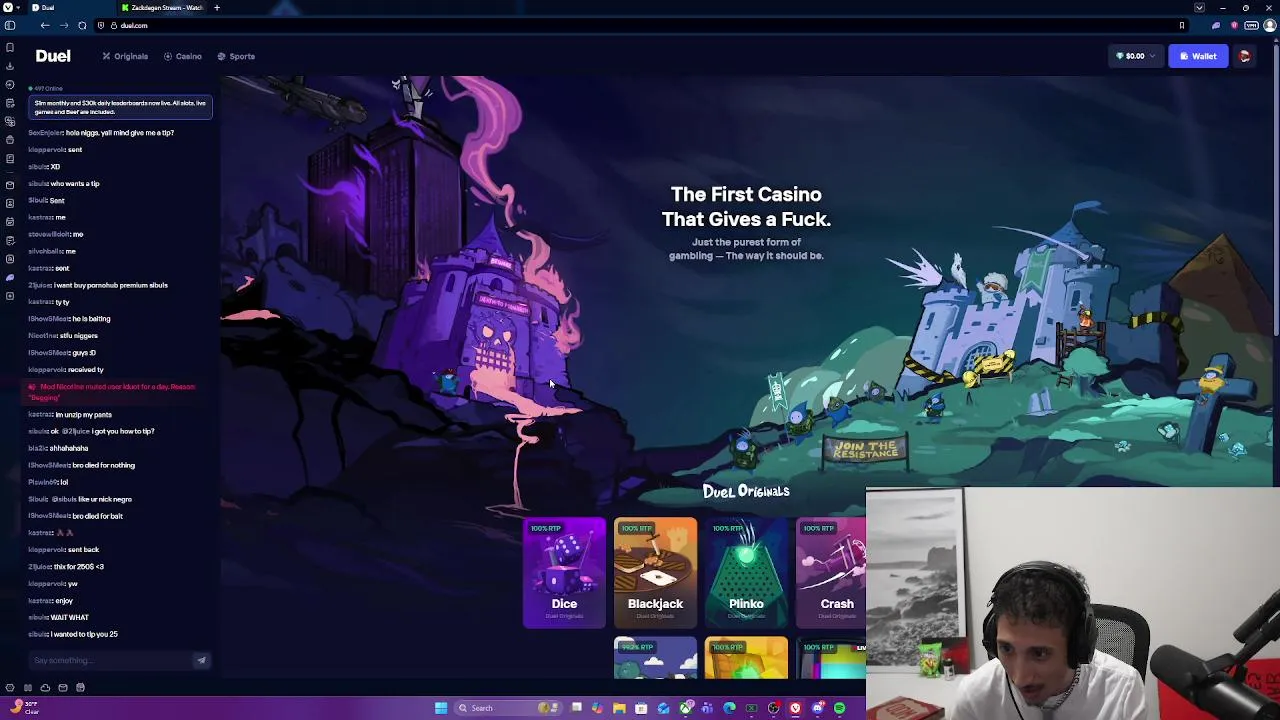Send the chat message arrow icon
Image resolution: width=1280 pixels, height=720 pixels.
[201, 660]
